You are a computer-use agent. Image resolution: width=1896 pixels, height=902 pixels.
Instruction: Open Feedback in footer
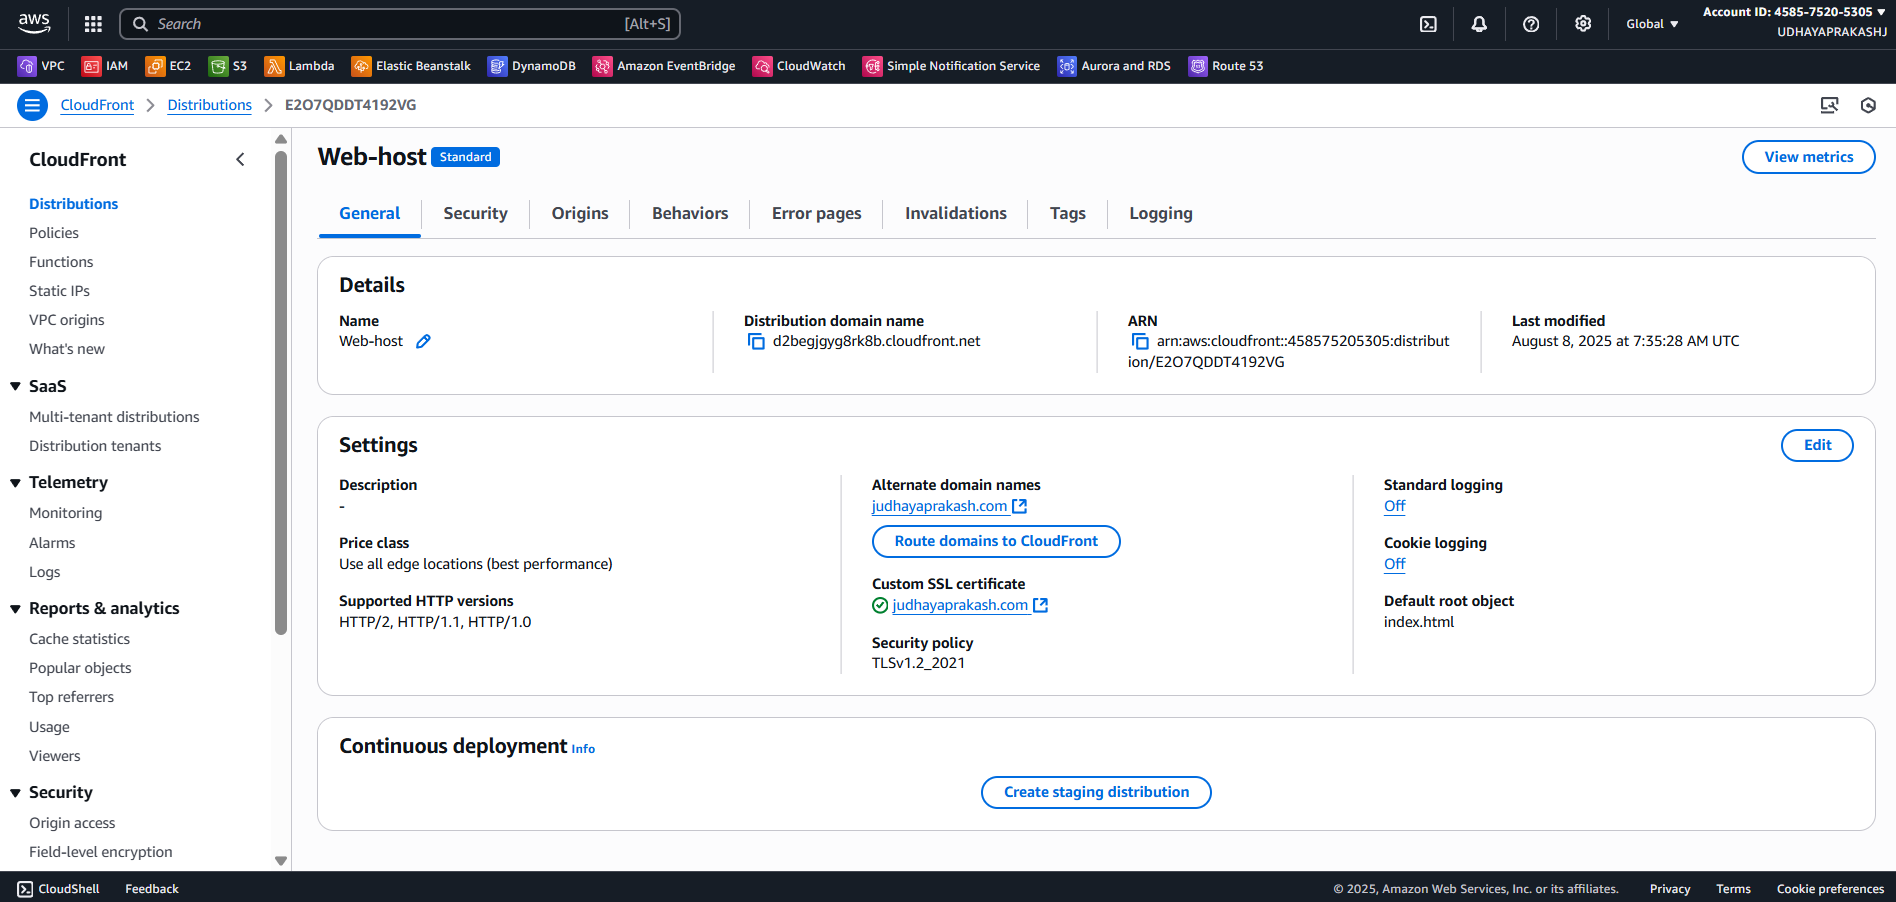(152, 889)
